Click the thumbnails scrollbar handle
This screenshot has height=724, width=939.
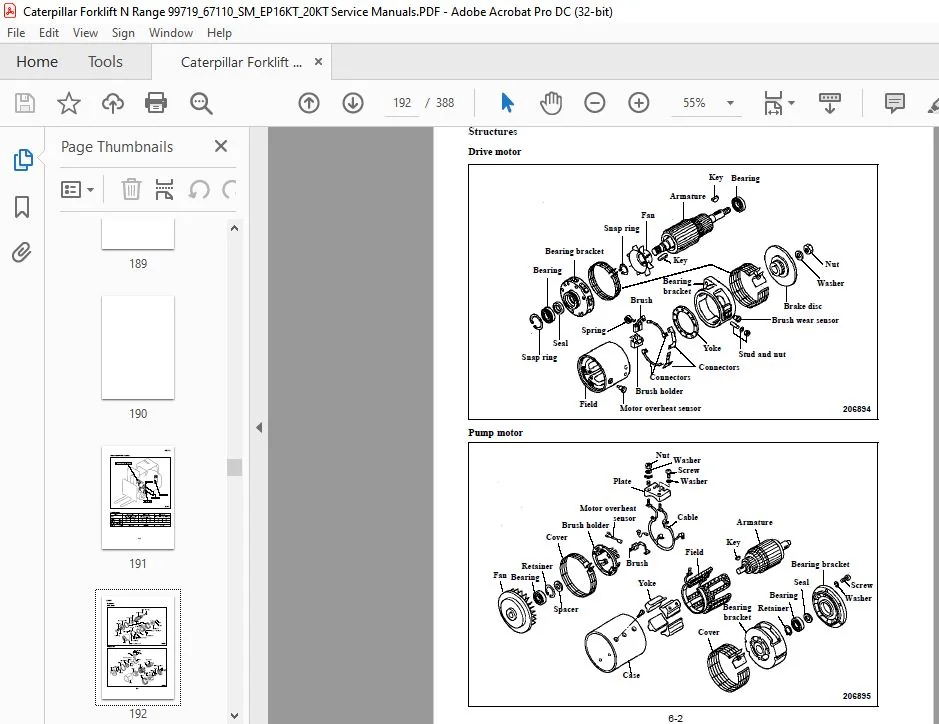tap(234, 467)
